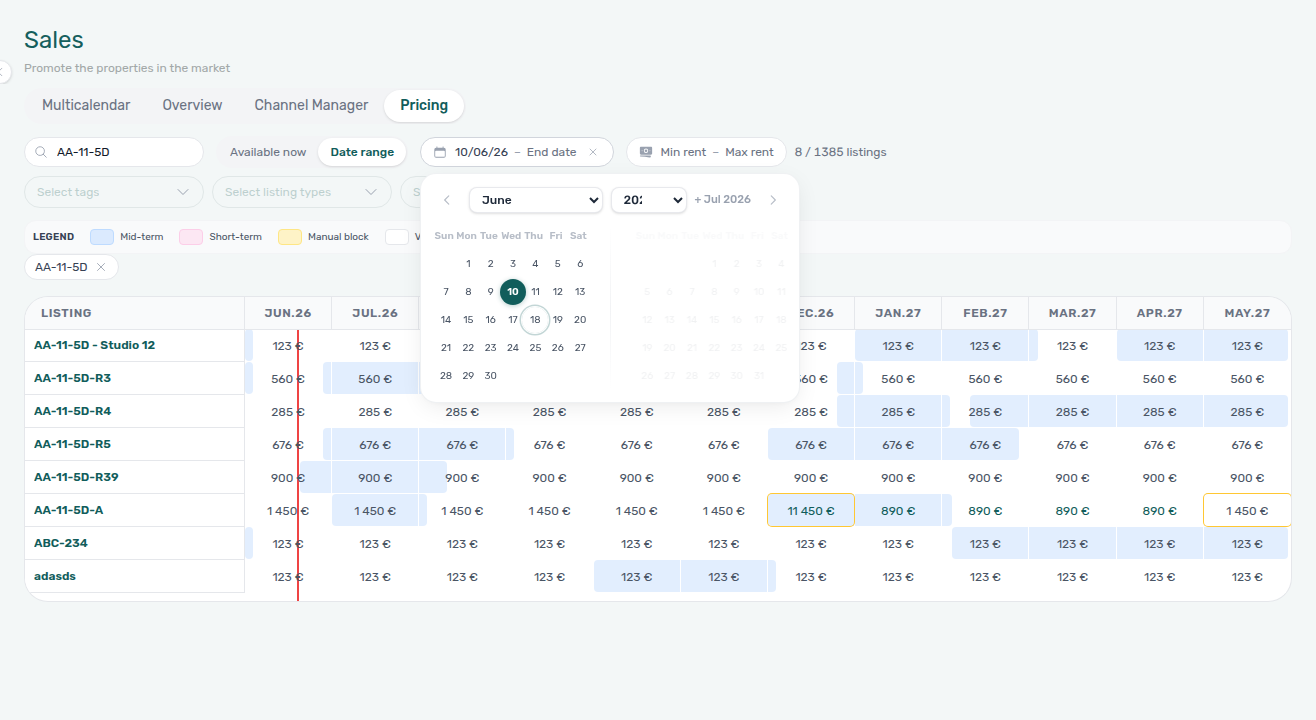
Task: Switch to Channel Manager tab
Action: (311, 105)
